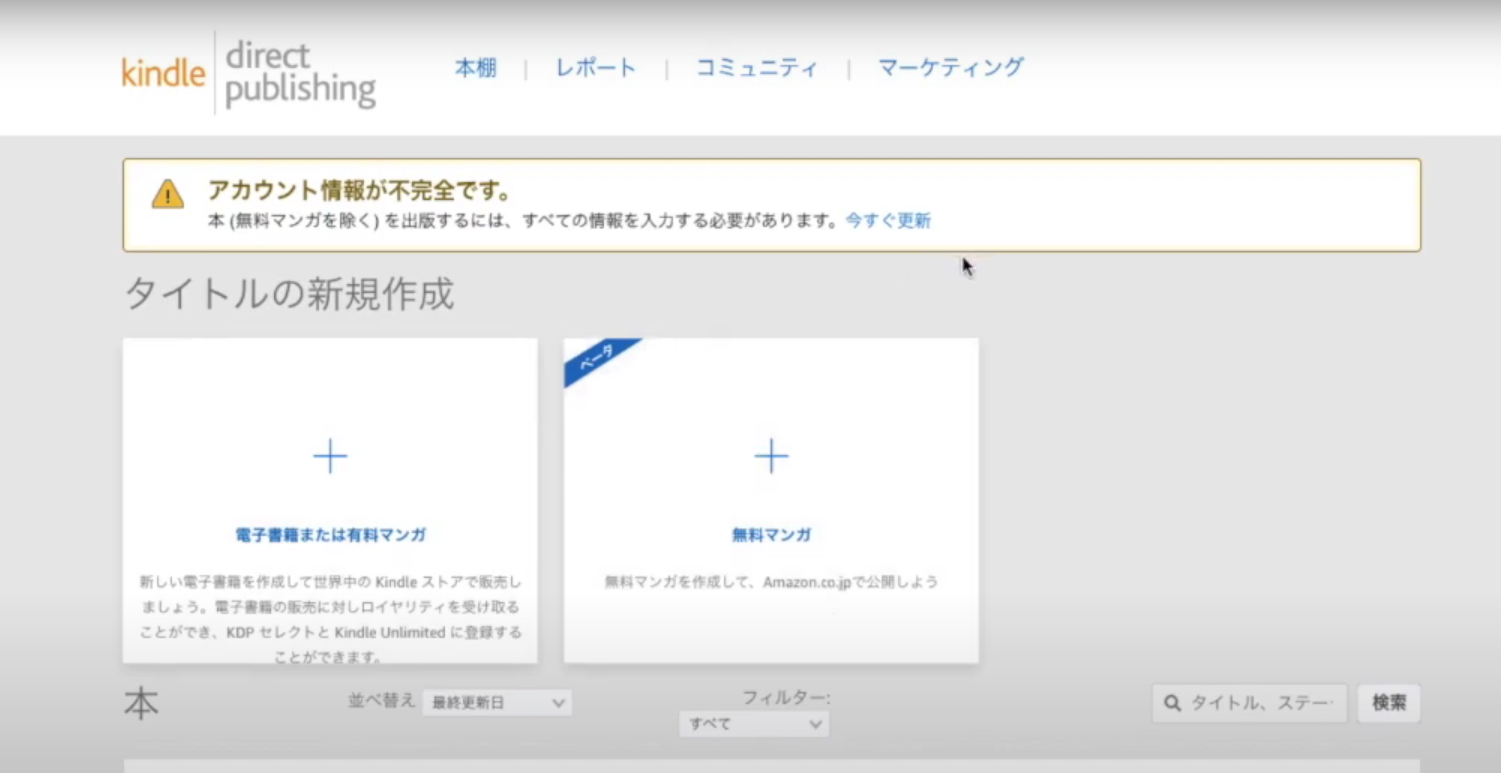Click the magnifier icon in search field
The width and height of the screenshot is (1501, 773).
1173,704
